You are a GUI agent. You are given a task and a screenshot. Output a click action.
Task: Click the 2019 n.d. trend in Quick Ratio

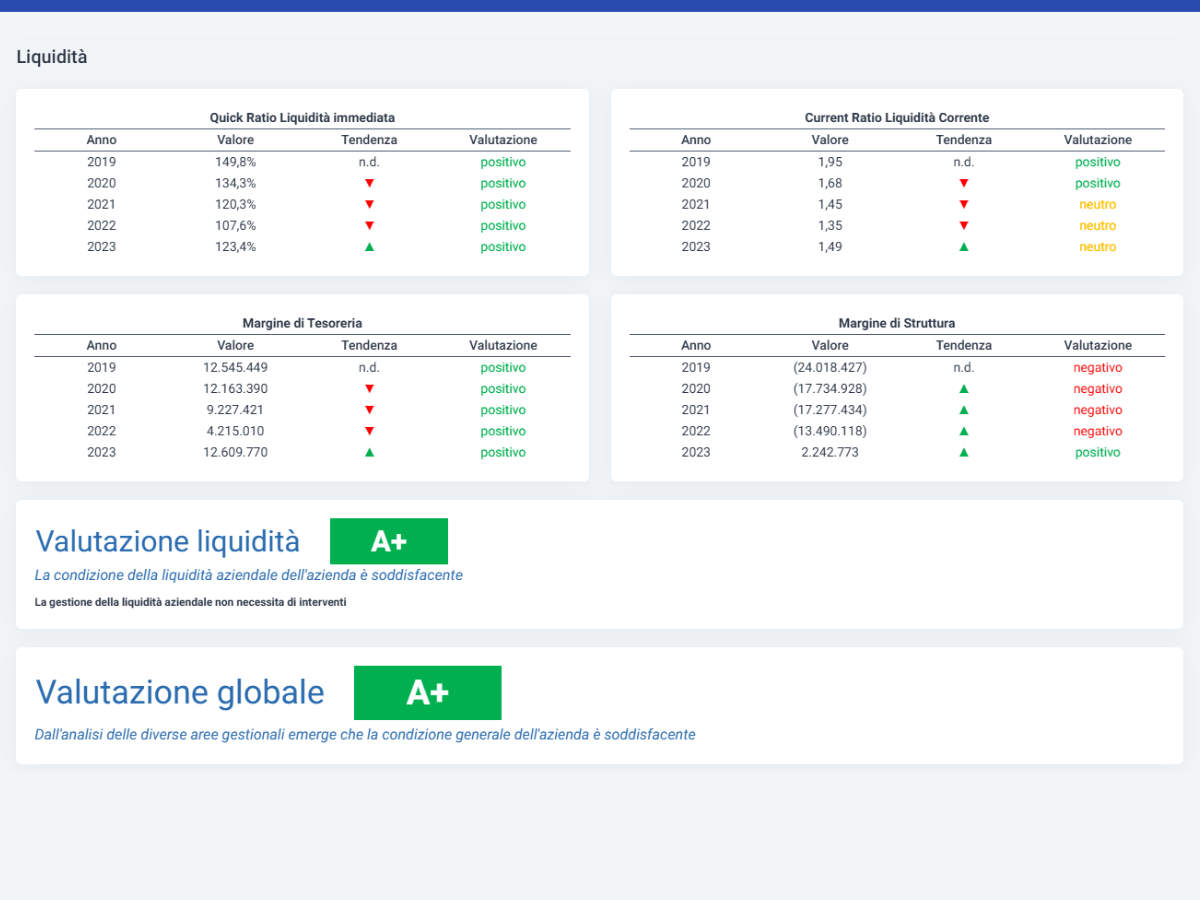[369, 162]
